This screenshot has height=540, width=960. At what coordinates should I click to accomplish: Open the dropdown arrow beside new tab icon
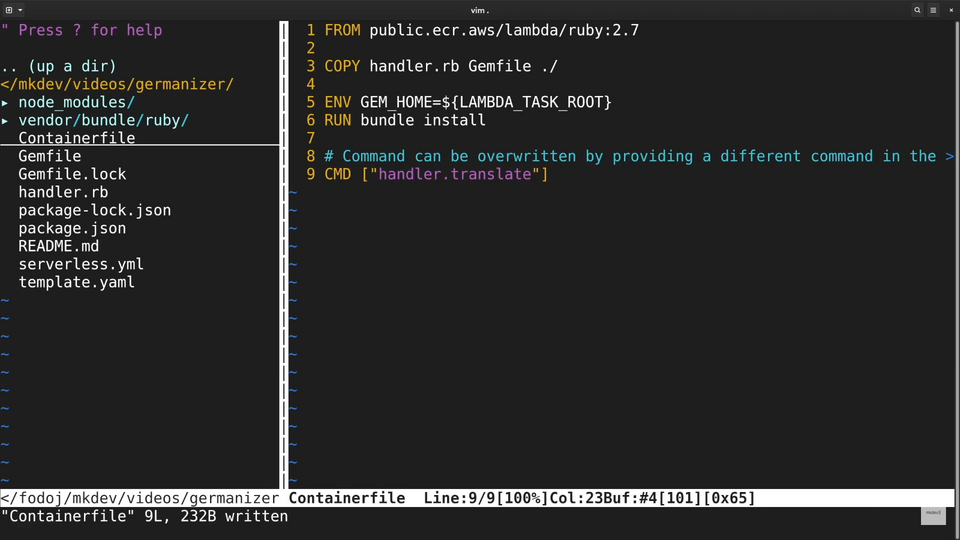click(x=20, y=10)
